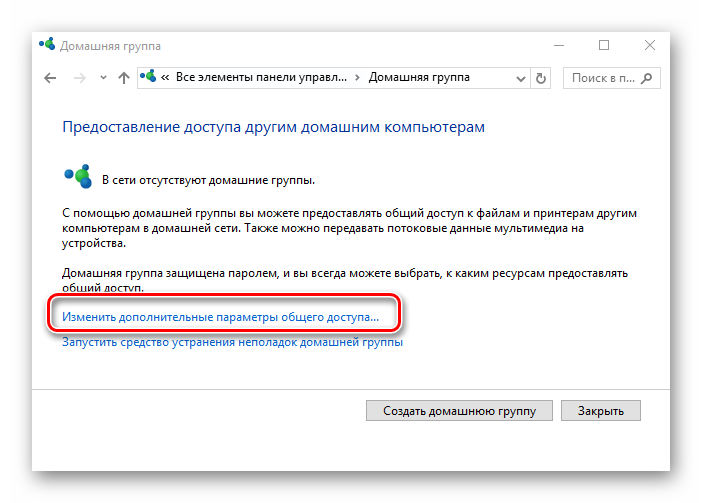Go up one level with up arrow

point(124,78)
